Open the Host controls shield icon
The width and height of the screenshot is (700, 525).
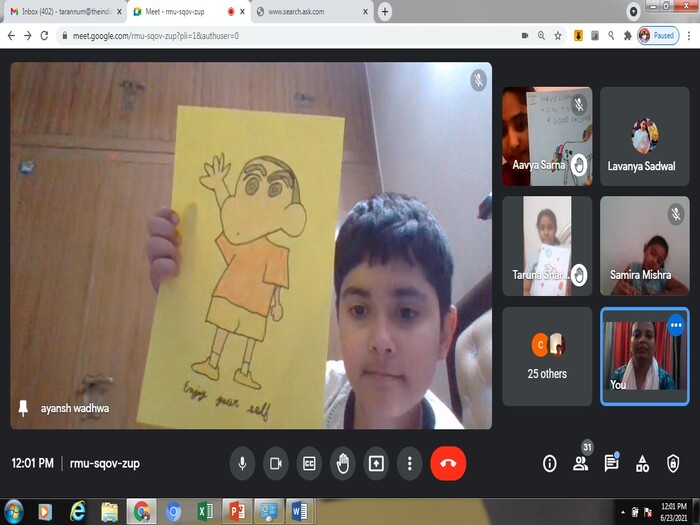point(673,463)
